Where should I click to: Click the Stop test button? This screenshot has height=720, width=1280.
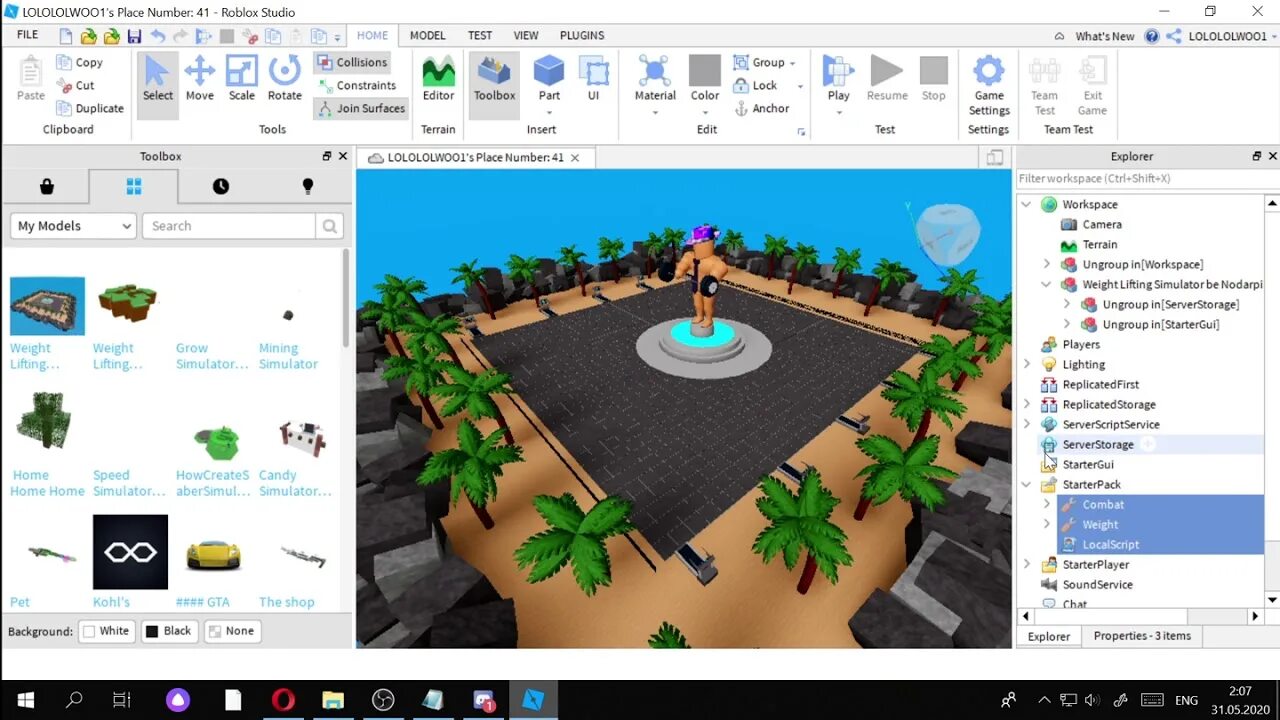coord(933,78)
